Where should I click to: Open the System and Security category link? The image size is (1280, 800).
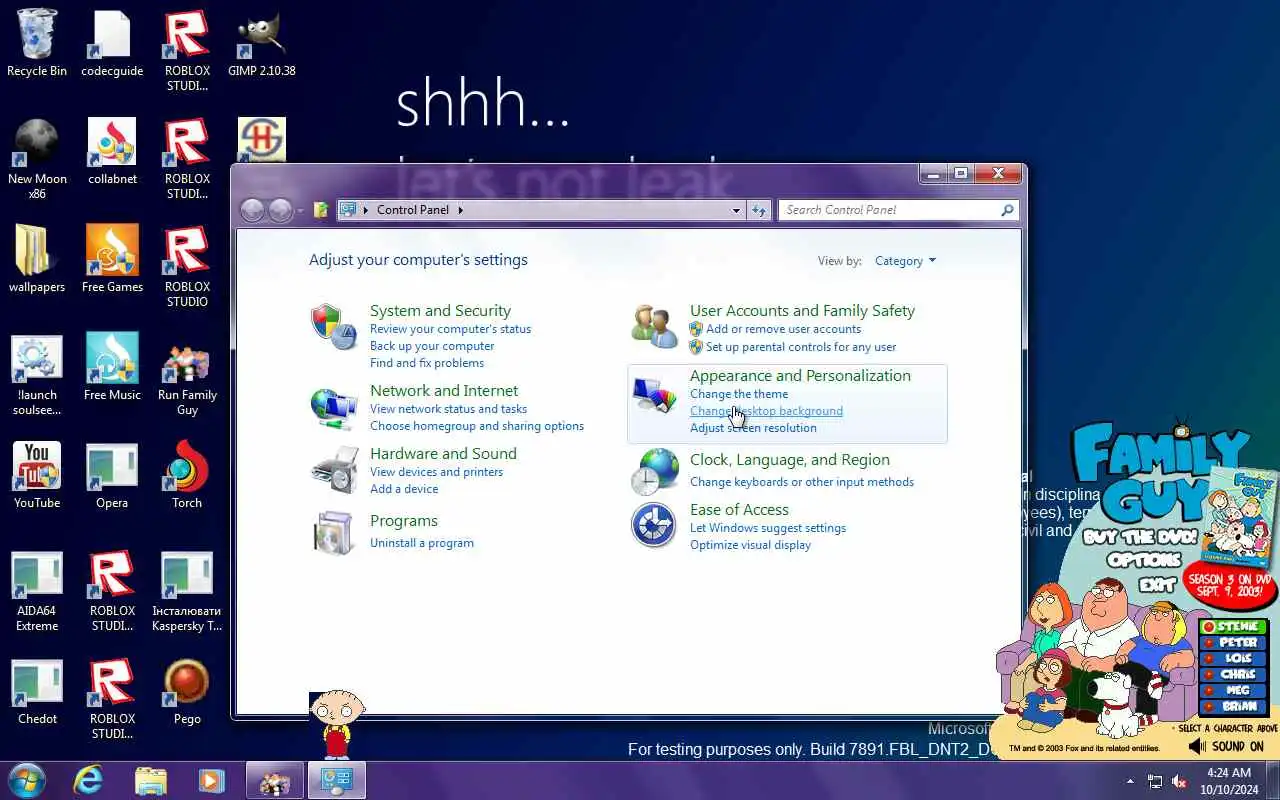pos(440,311)
